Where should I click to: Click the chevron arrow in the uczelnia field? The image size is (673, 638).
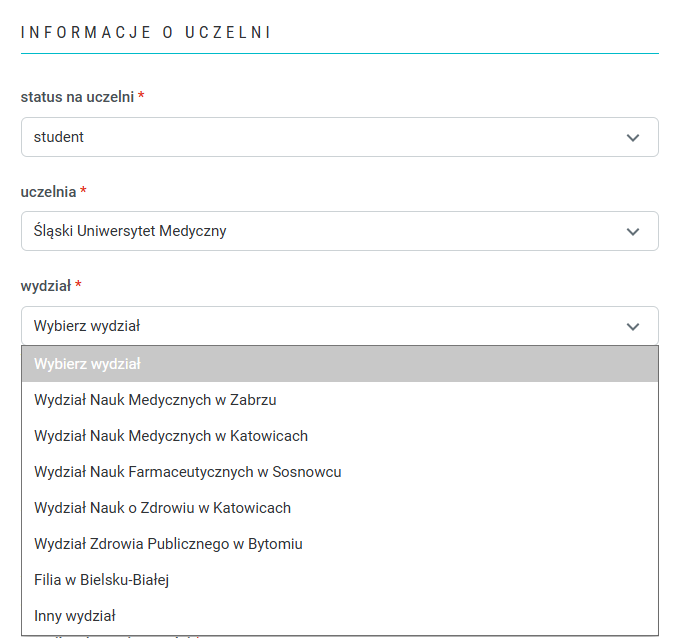pyautogui.click(x=632, y=232)
